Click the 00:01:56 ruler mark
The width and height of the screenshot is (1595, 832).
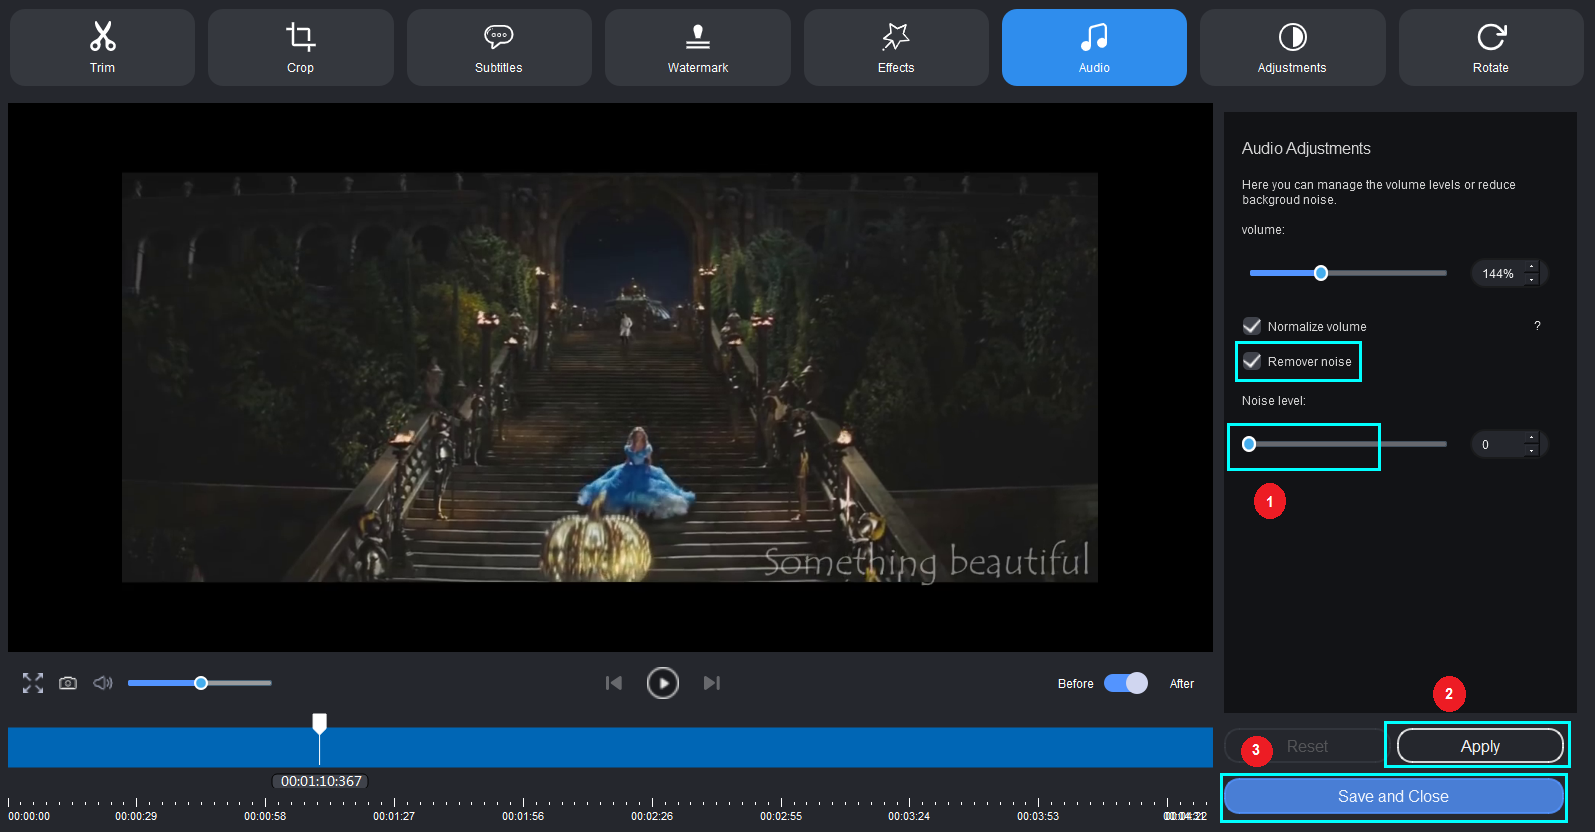click(523, 816)
